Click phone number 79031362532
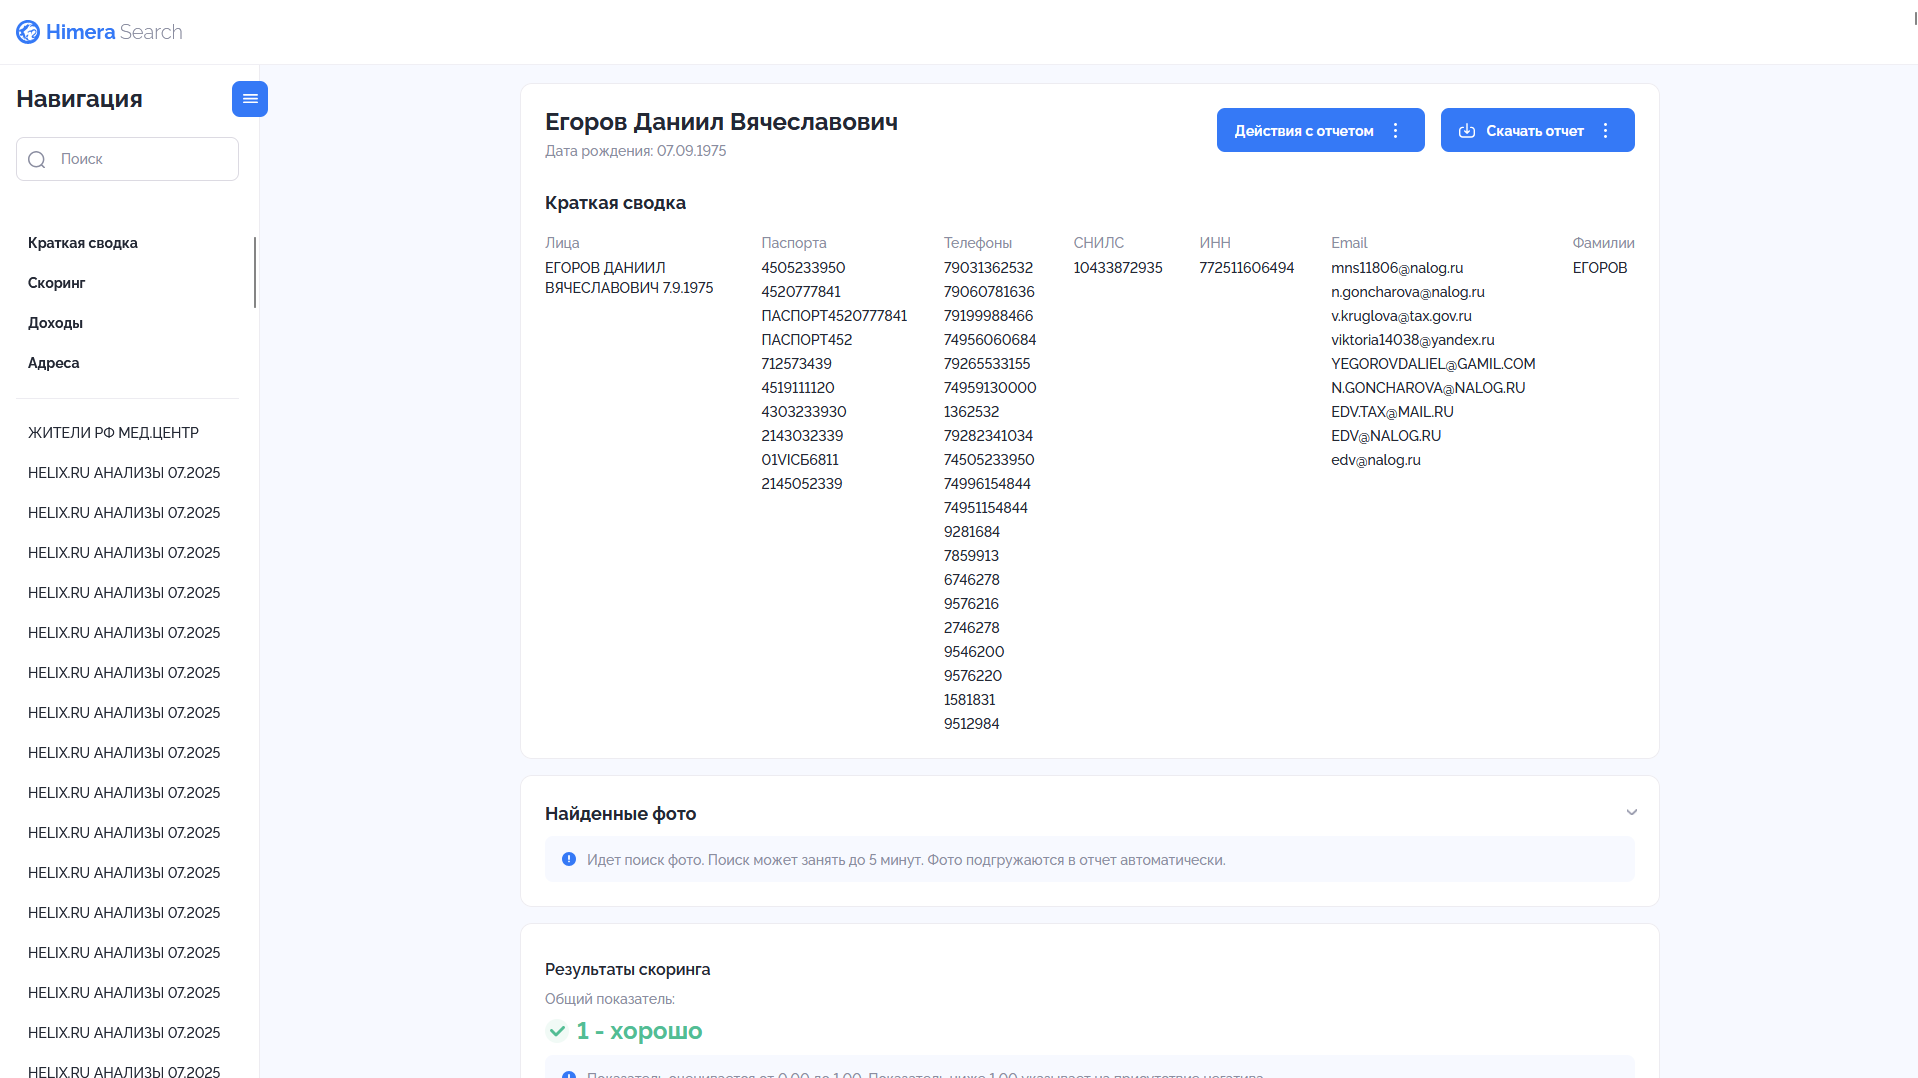The height and width of the screenshot is (1078, 1918). pyautogui.click(x=988, y=268)
